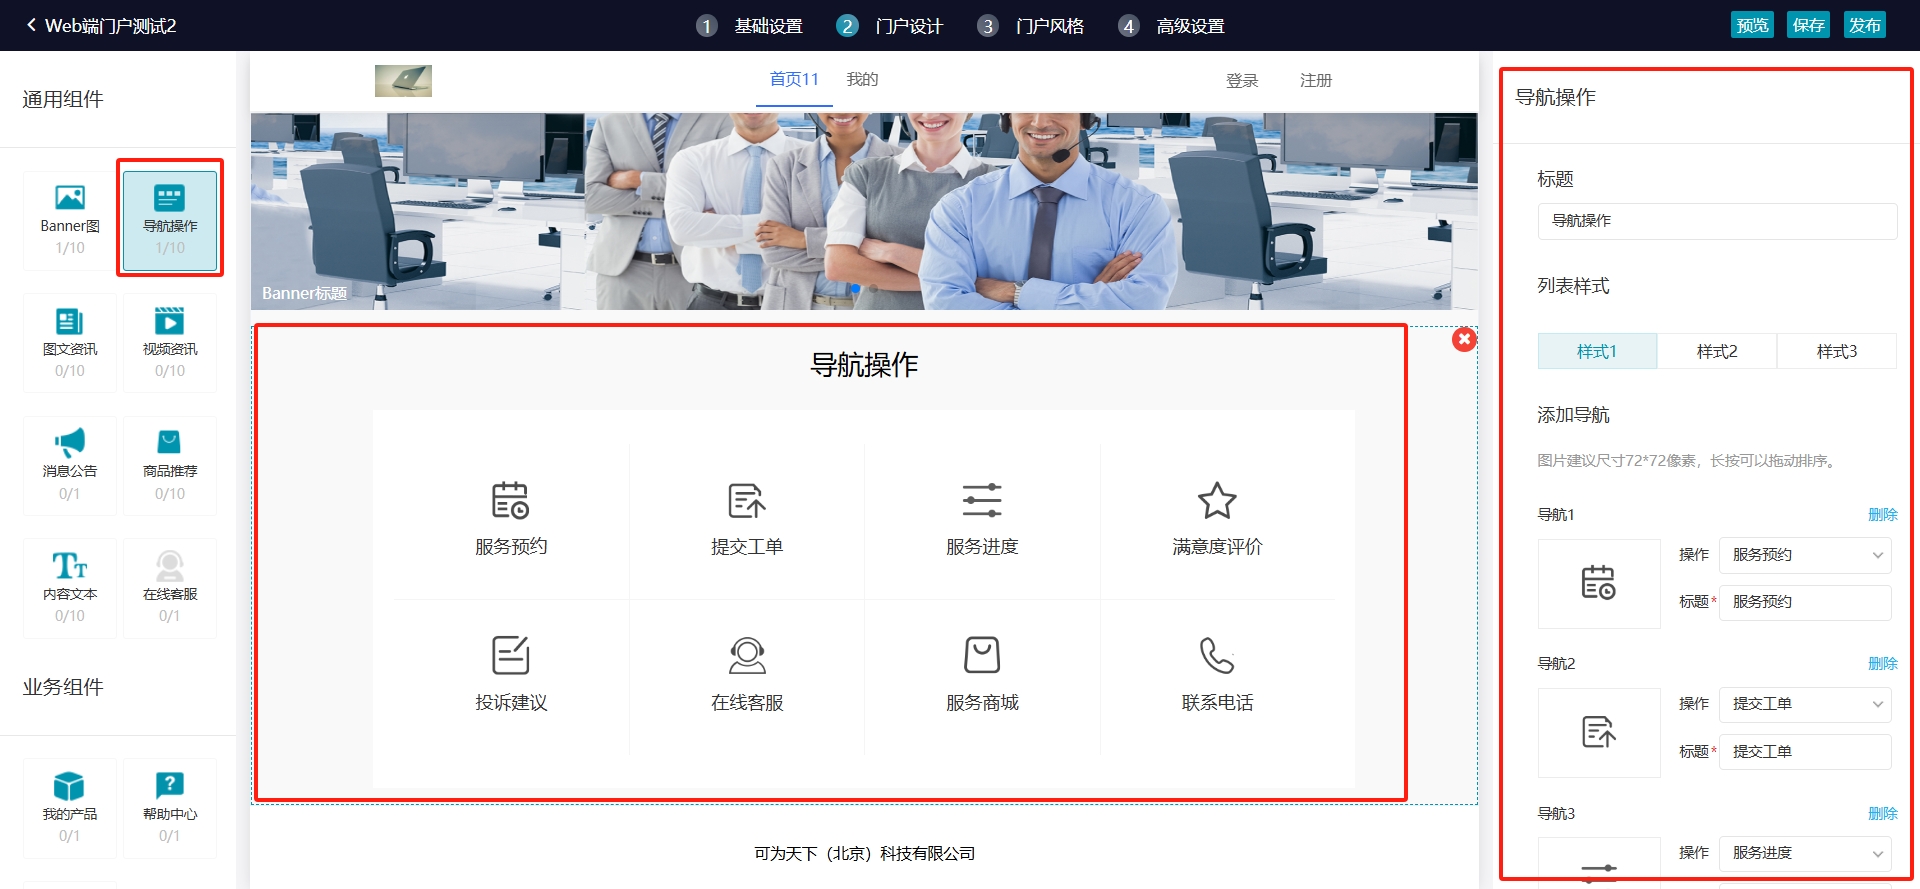The image size is (1920, 889).
Task: Go to step 4 高级设置
Action: (1171, 26)
